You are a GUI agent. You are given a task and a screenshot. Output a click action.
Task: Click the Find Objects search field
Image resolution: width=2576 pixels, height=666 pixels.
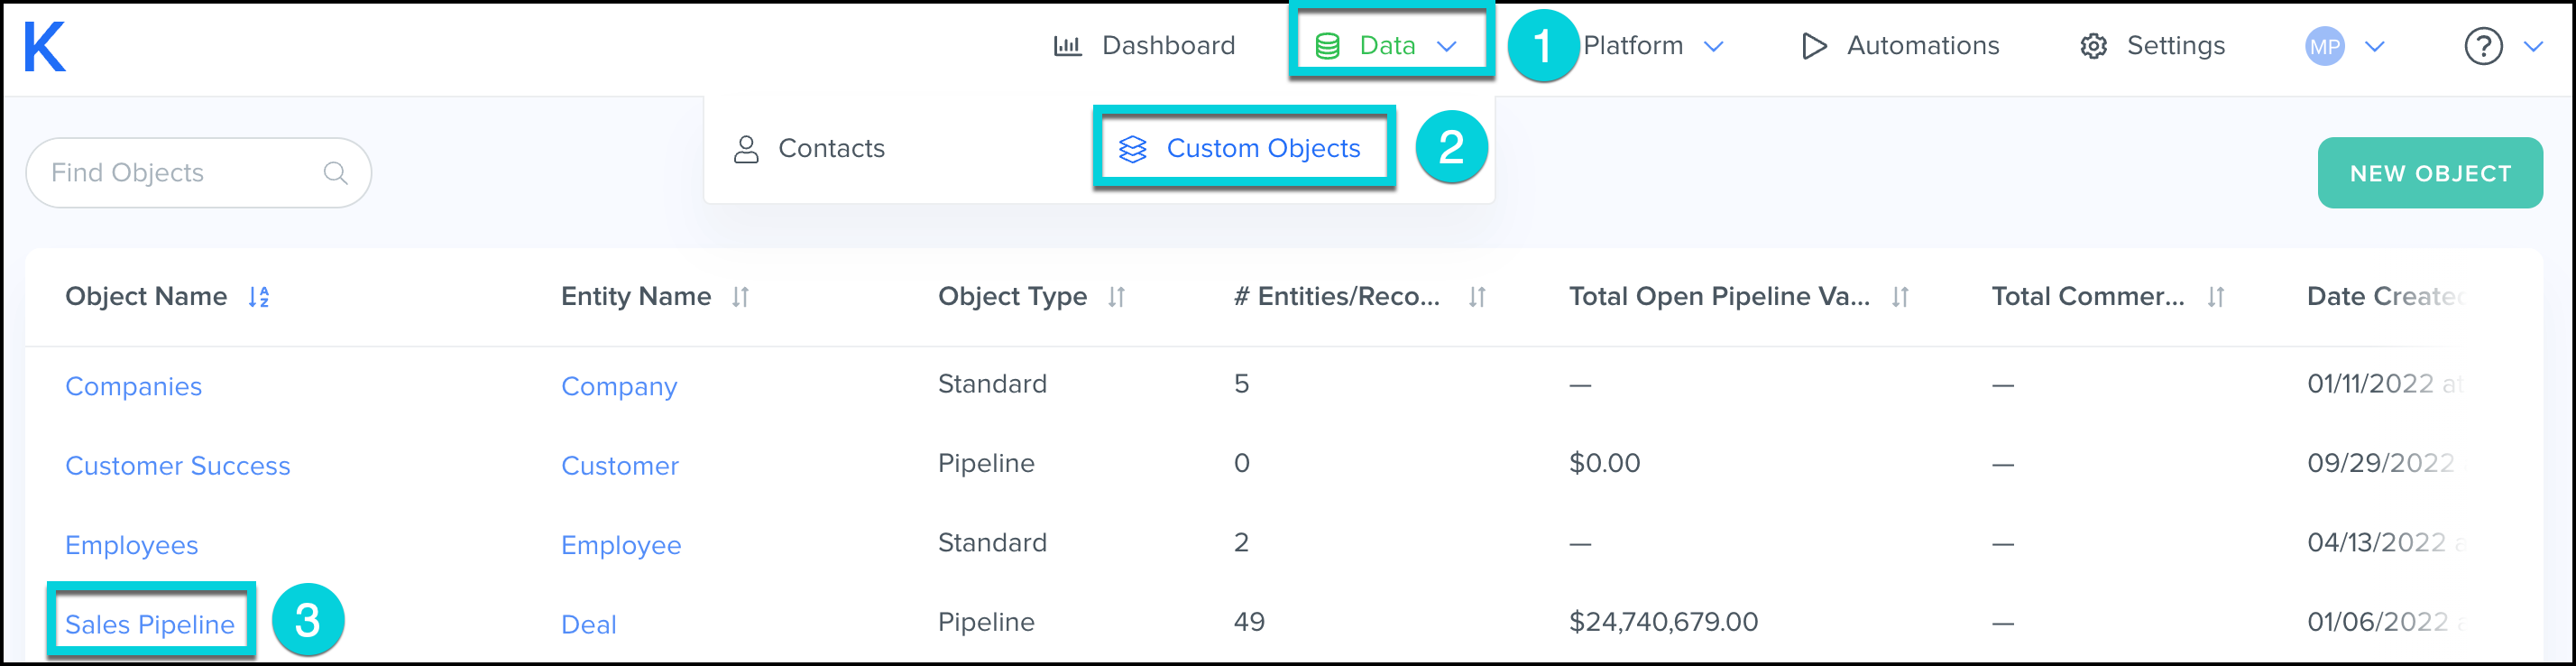click(x=180, y=173)
